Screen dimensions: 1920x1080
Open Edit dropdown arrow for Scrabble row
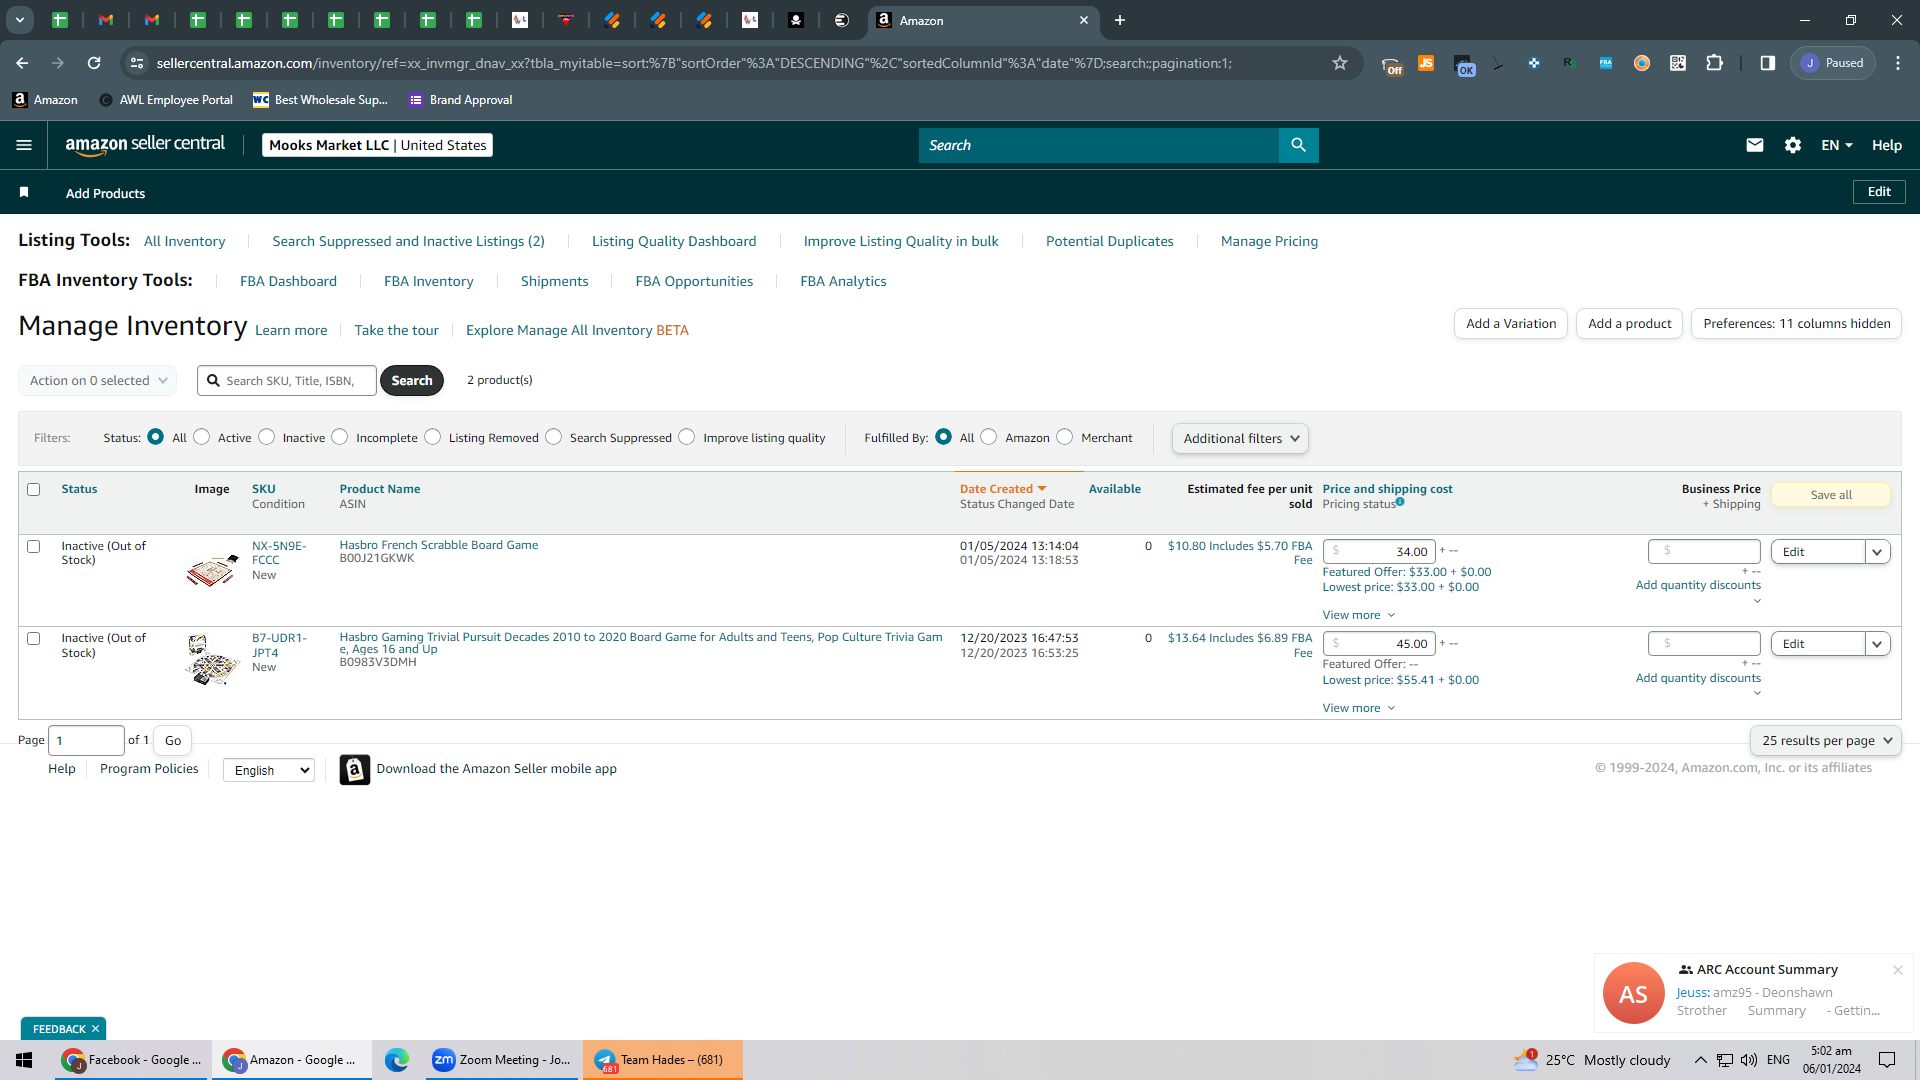coord(1877,552)
